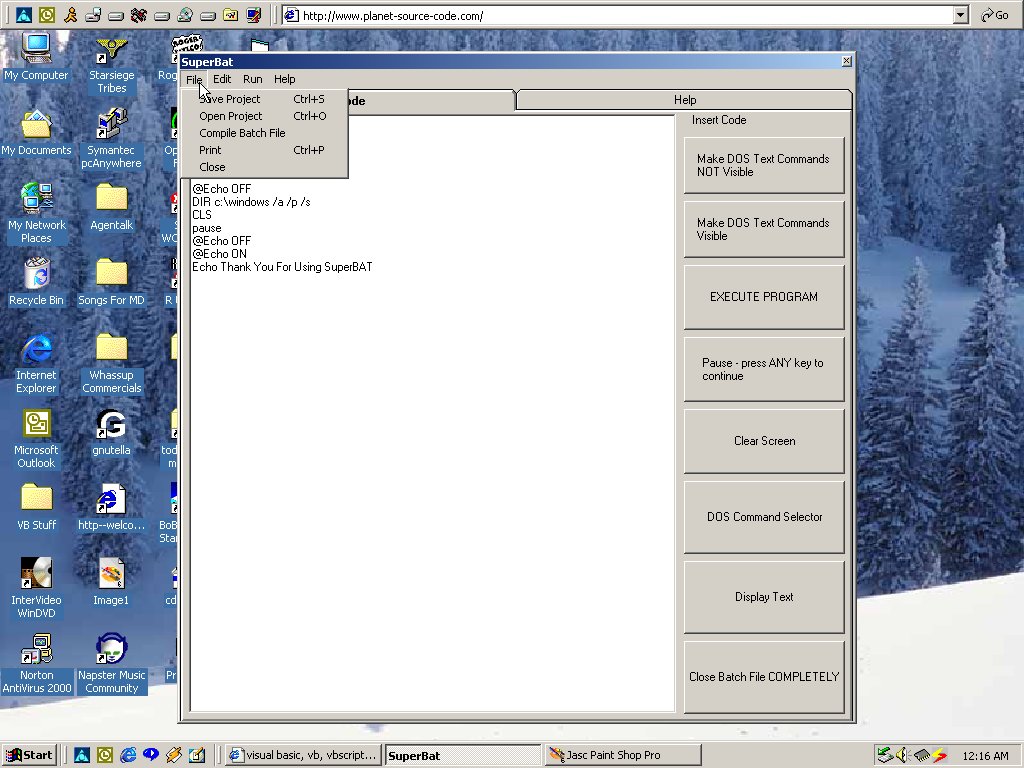The width and height of the screenshot is (1024, 768).
Task: Open the gnutella desktop shortcut
Action: click(111, 425)
